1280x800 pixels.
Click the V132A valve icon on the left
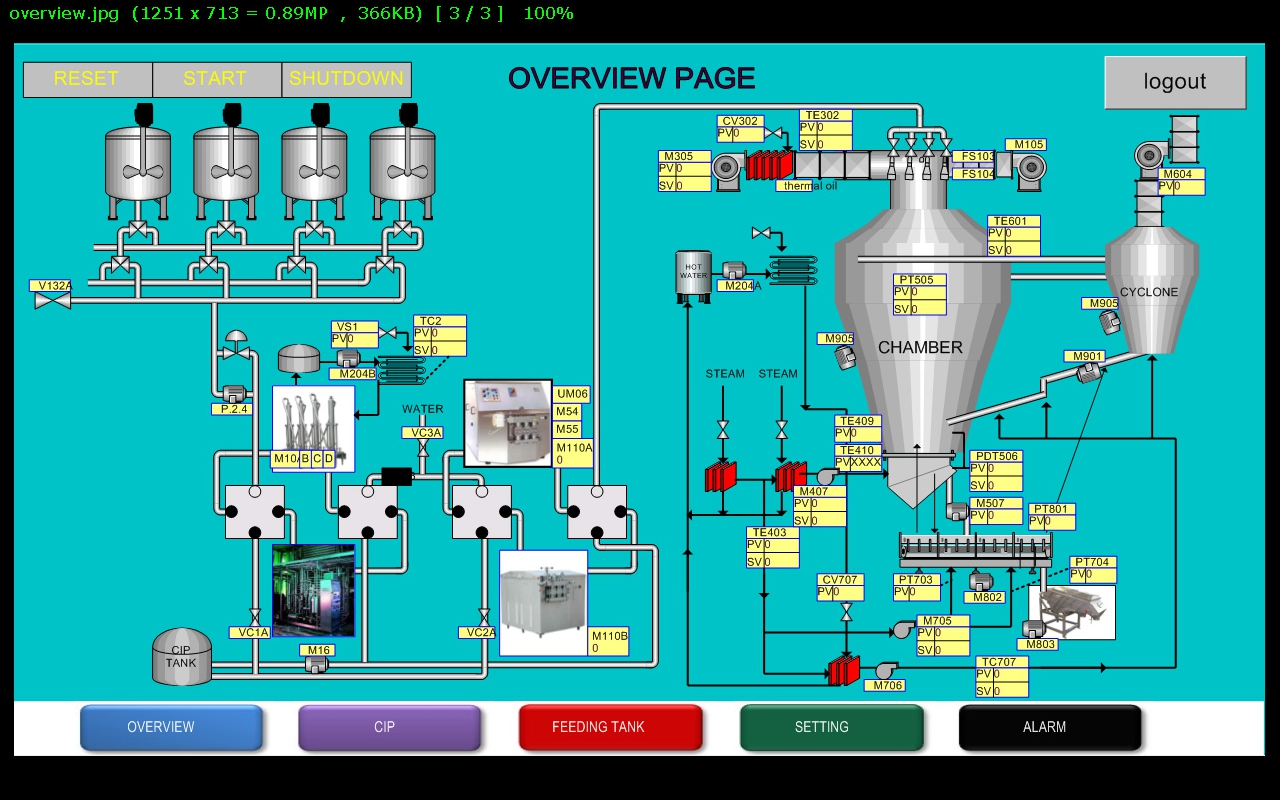click(x=52, y=300)
